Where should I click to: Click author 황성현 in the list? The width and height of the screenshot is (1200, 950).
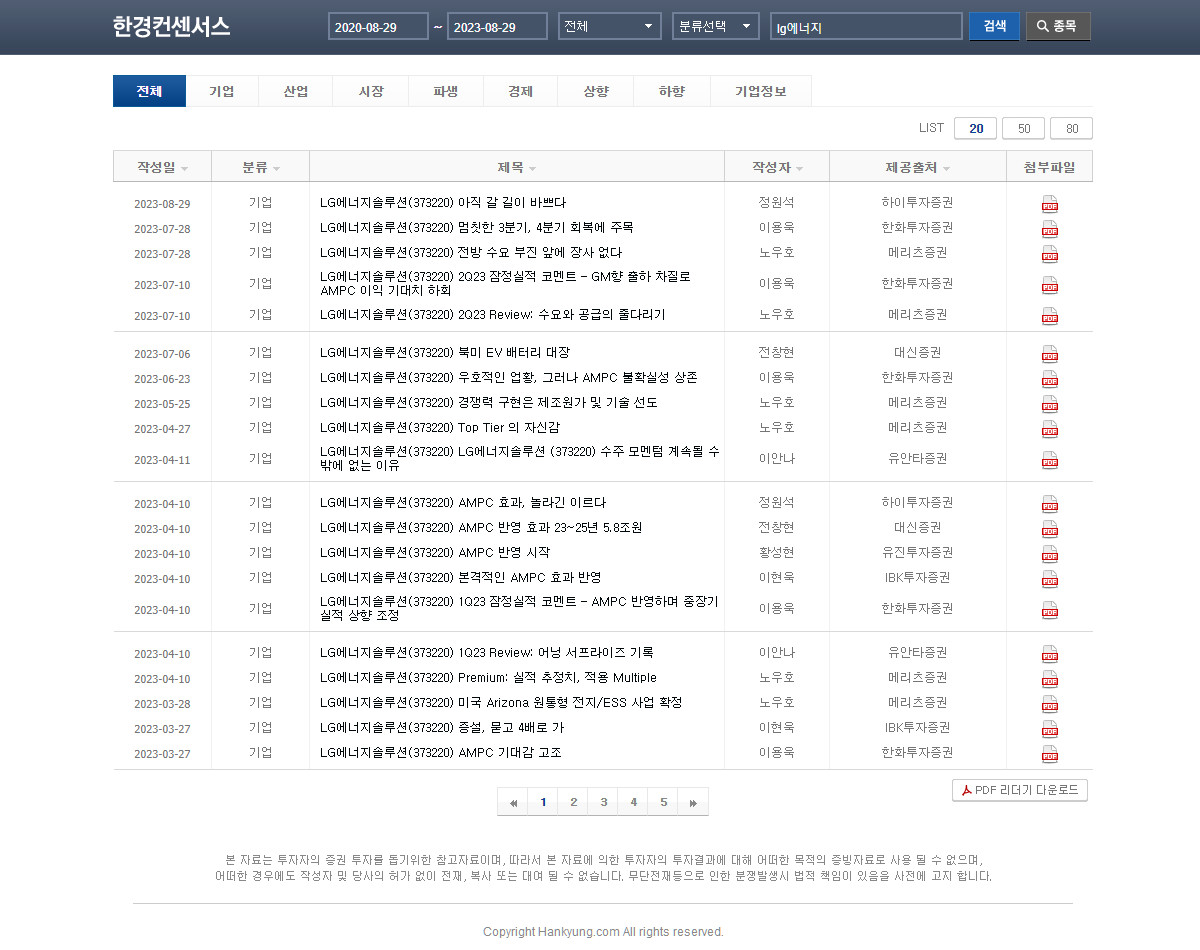click(776, 553)
